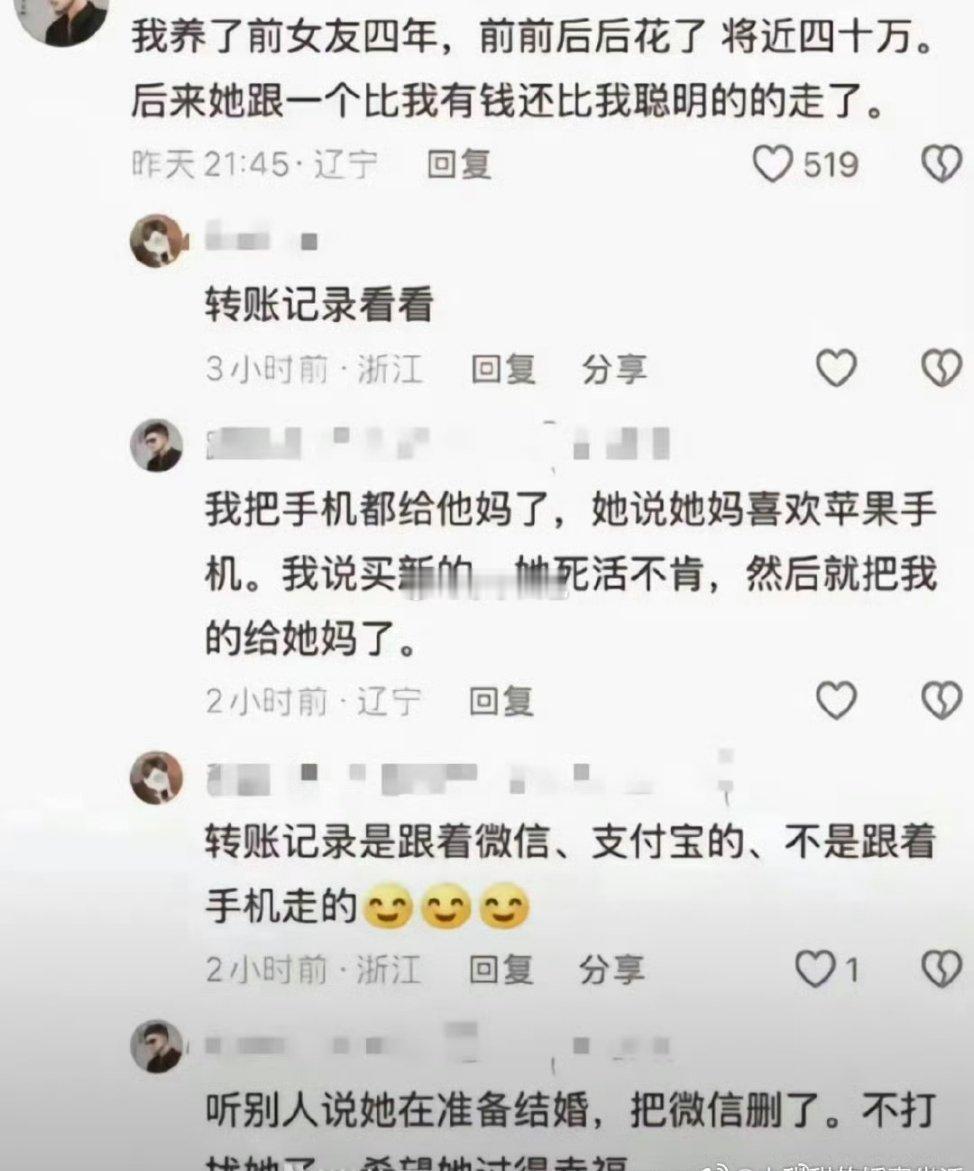Dislike the 微信、支付宝 transfer record comment
Screen dimensions: 974x1171
941,969
